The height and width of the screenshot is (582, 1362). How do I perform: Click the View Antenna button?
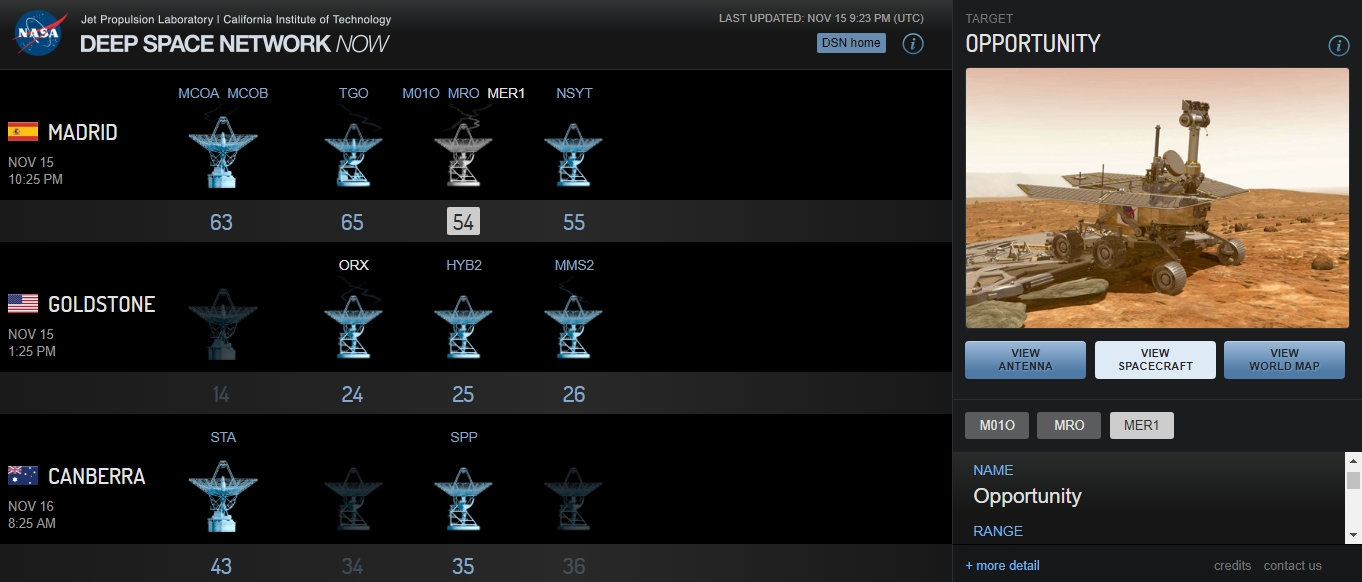coord(1025,360)
